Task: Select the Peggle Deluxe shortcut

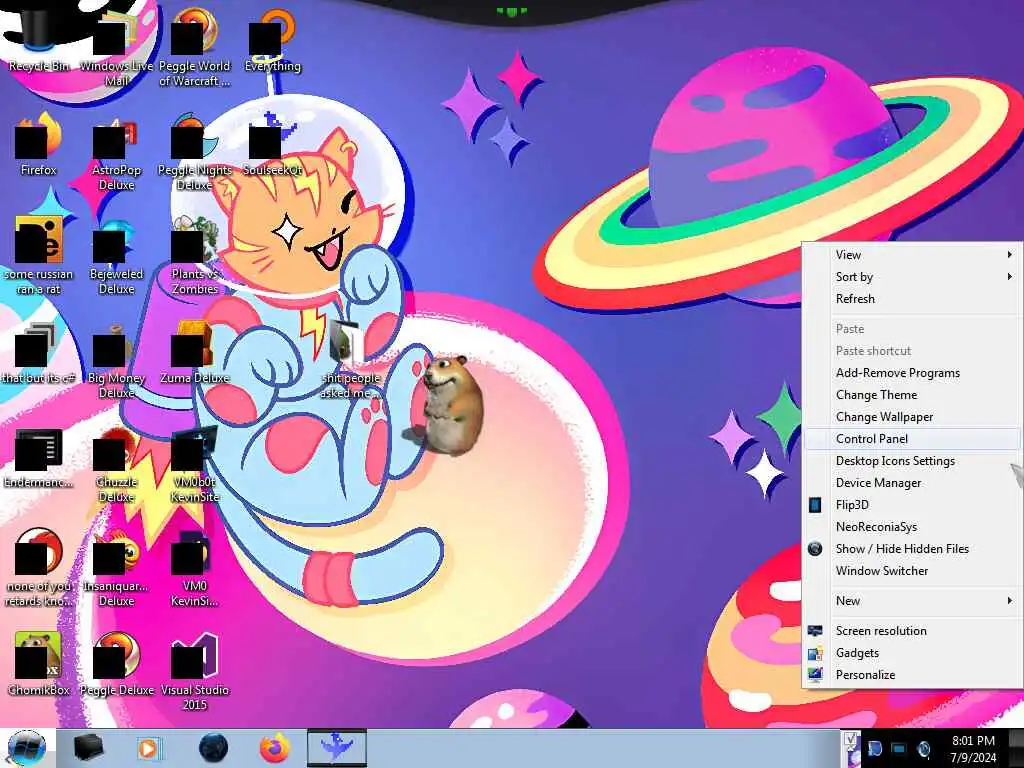Action: tap(116, 664)
